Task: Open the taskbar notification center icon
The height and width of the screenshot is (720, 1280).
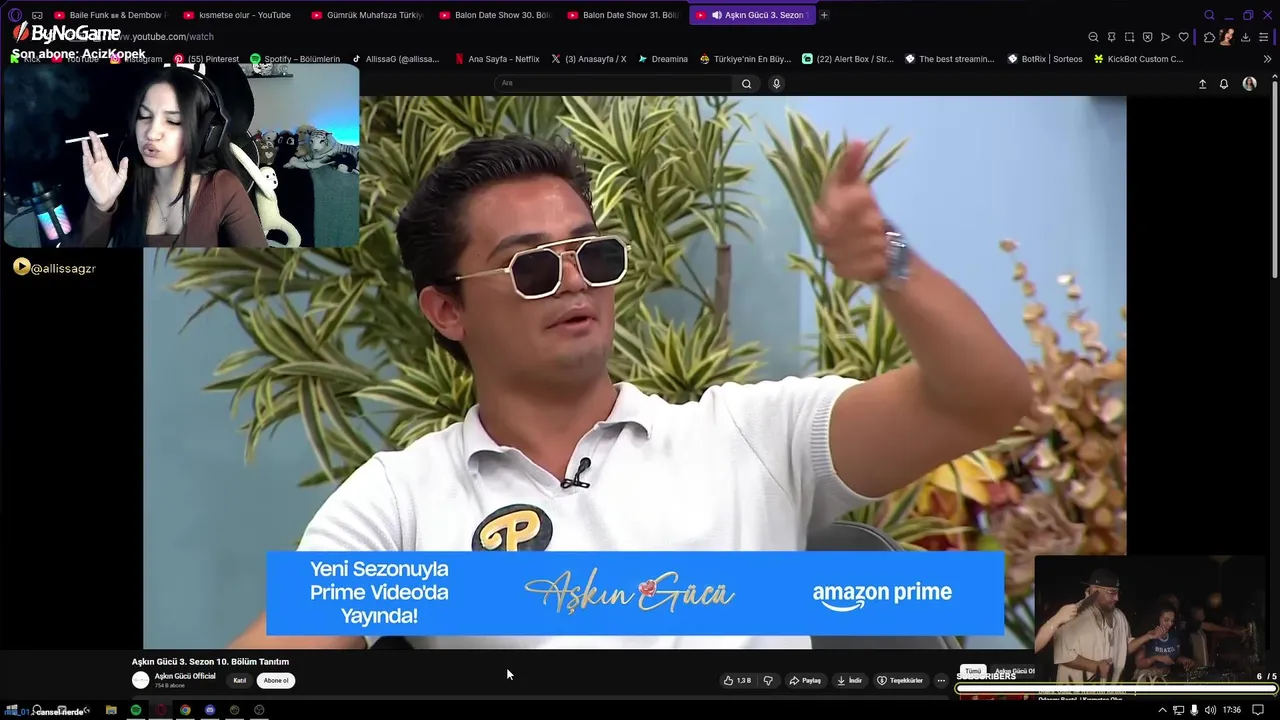Action: click(x=1260, y=710)
